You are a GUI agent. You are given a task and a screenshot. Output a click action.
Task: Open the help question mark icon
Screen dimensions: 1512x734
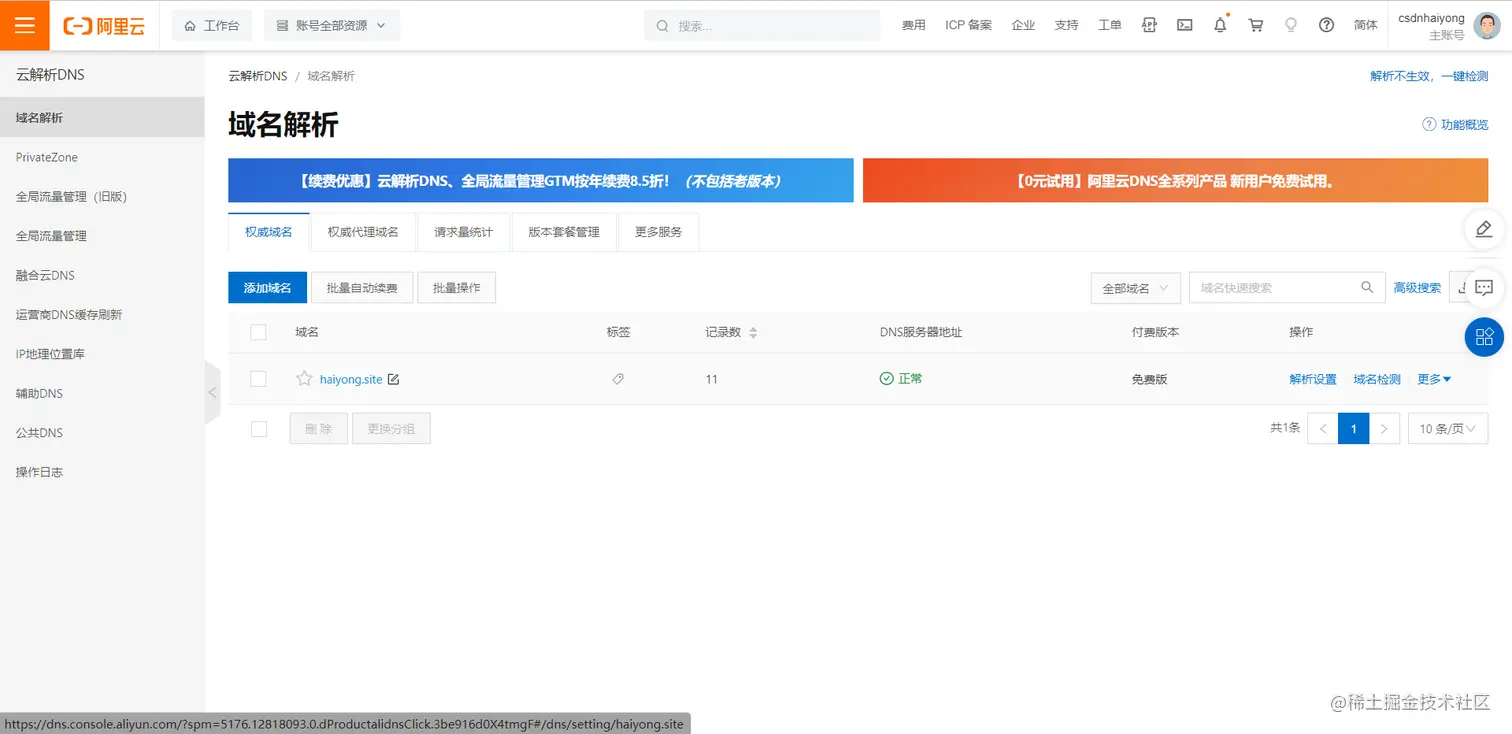coord(1326,25)
